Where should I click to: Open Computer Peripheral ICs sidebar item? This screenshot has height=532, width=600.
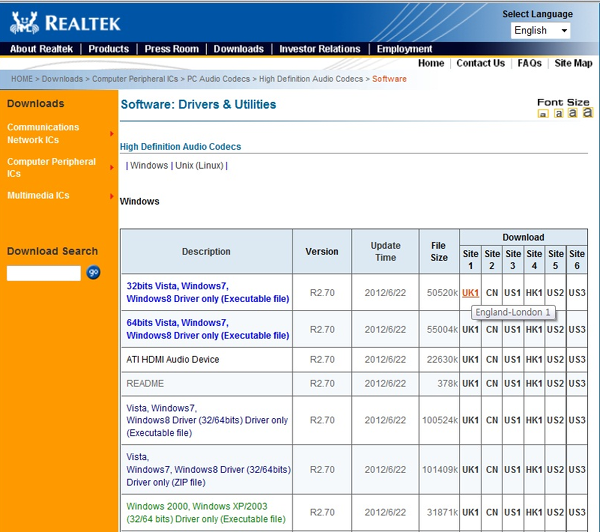51,168
